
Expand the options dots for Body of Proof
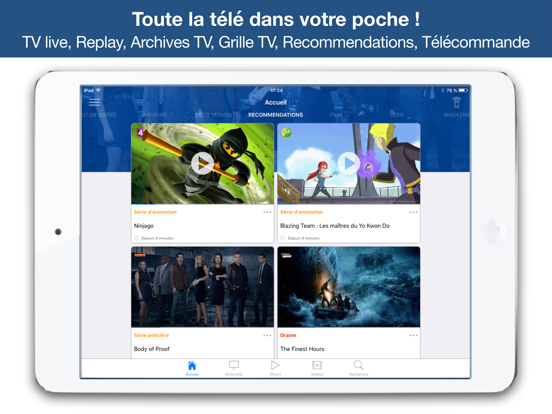tap(267, 335)
